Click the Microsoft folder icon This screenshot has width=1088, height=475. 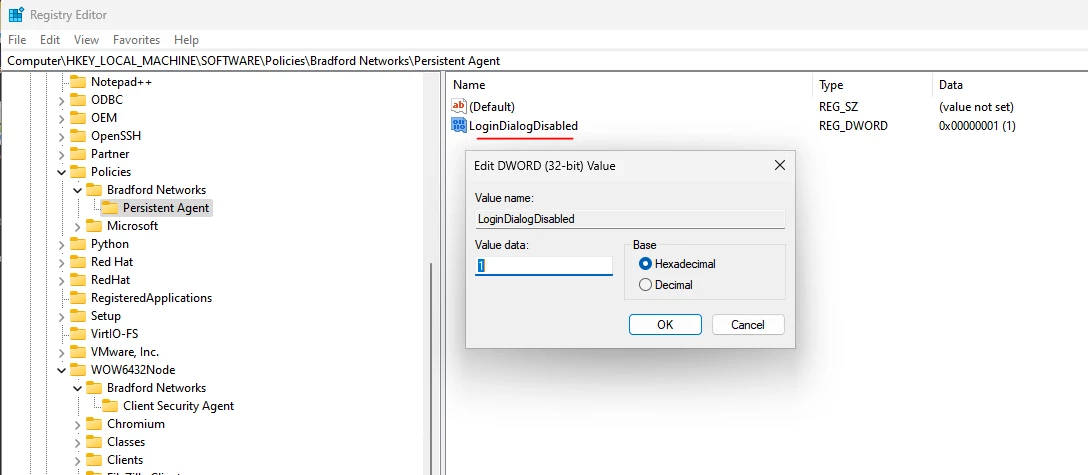click(94, 225)
